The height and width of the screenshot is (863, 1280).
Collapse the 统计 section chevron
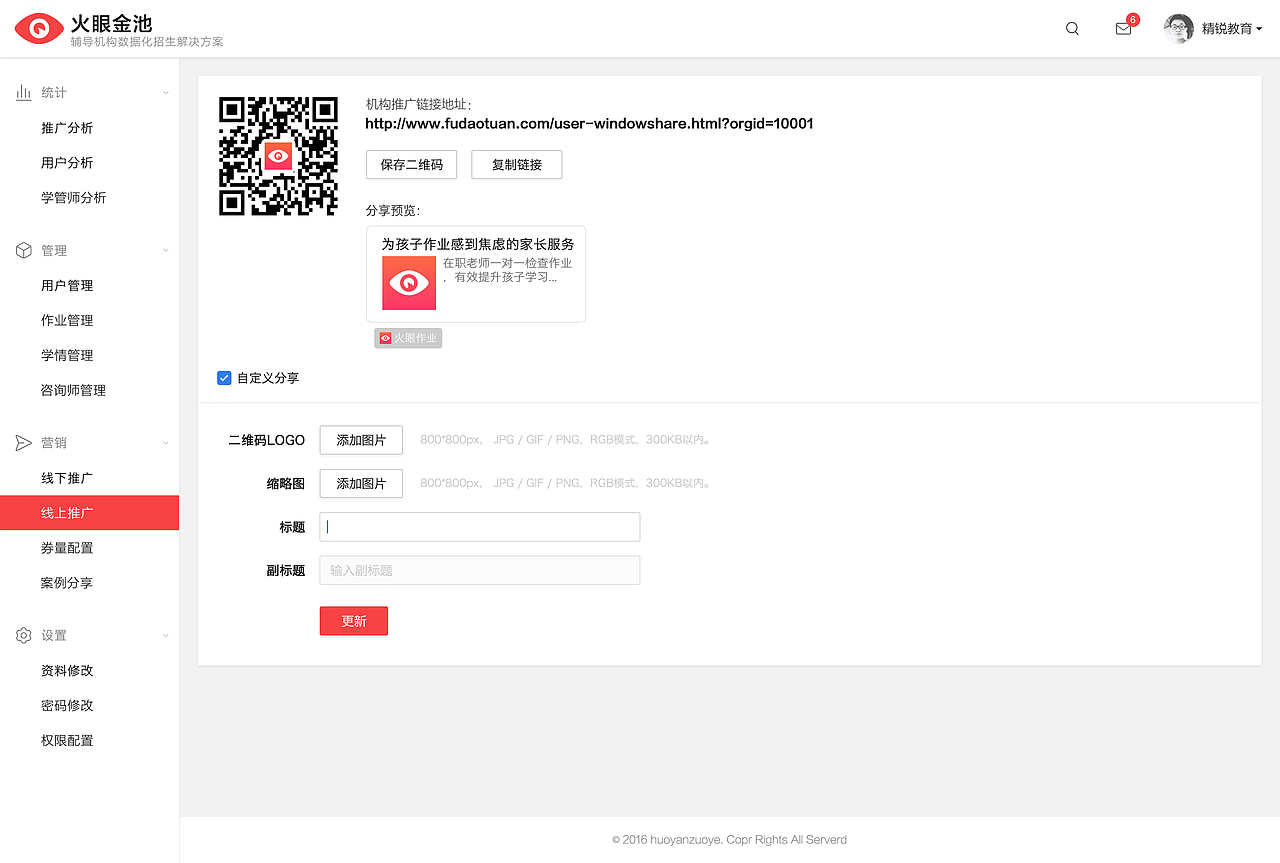tap(166, 93)
